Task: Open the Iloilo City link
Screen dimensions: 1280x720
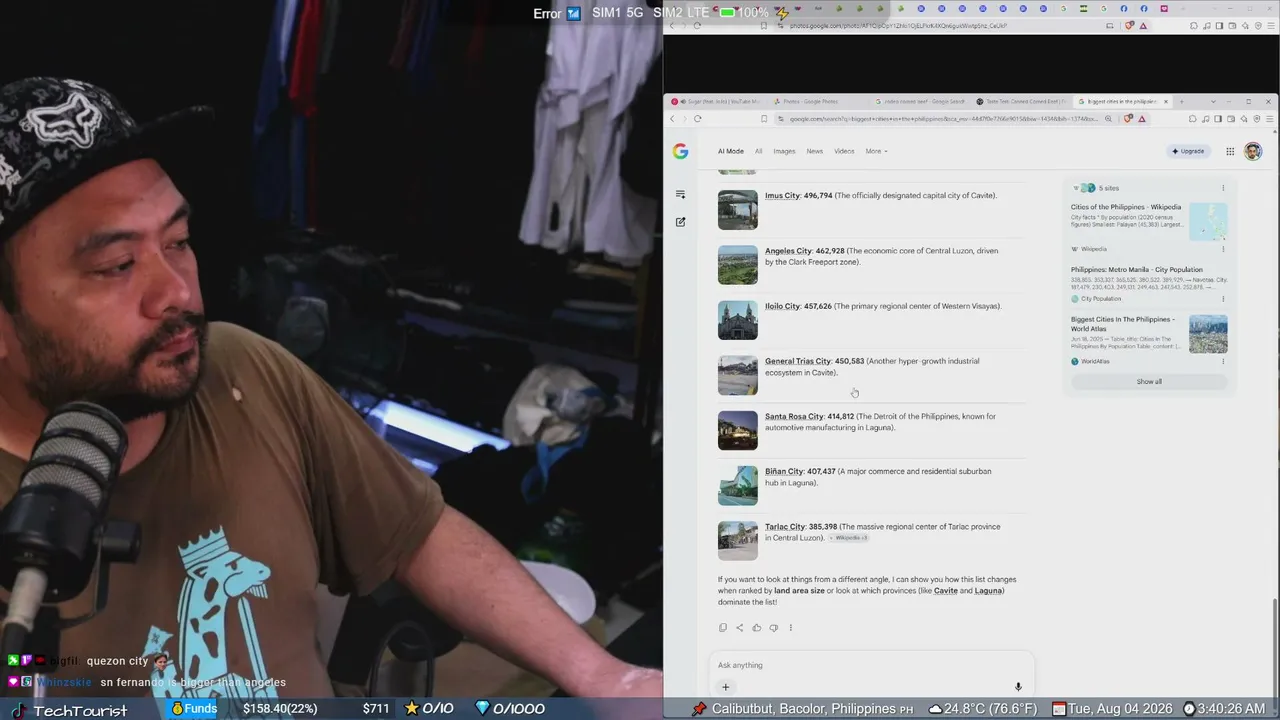Action: (x=783, y=306)
